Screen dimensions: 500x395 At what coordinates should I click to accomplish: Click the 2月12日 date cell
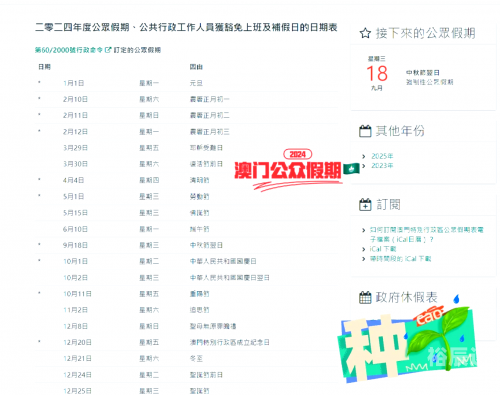point(75,132)
